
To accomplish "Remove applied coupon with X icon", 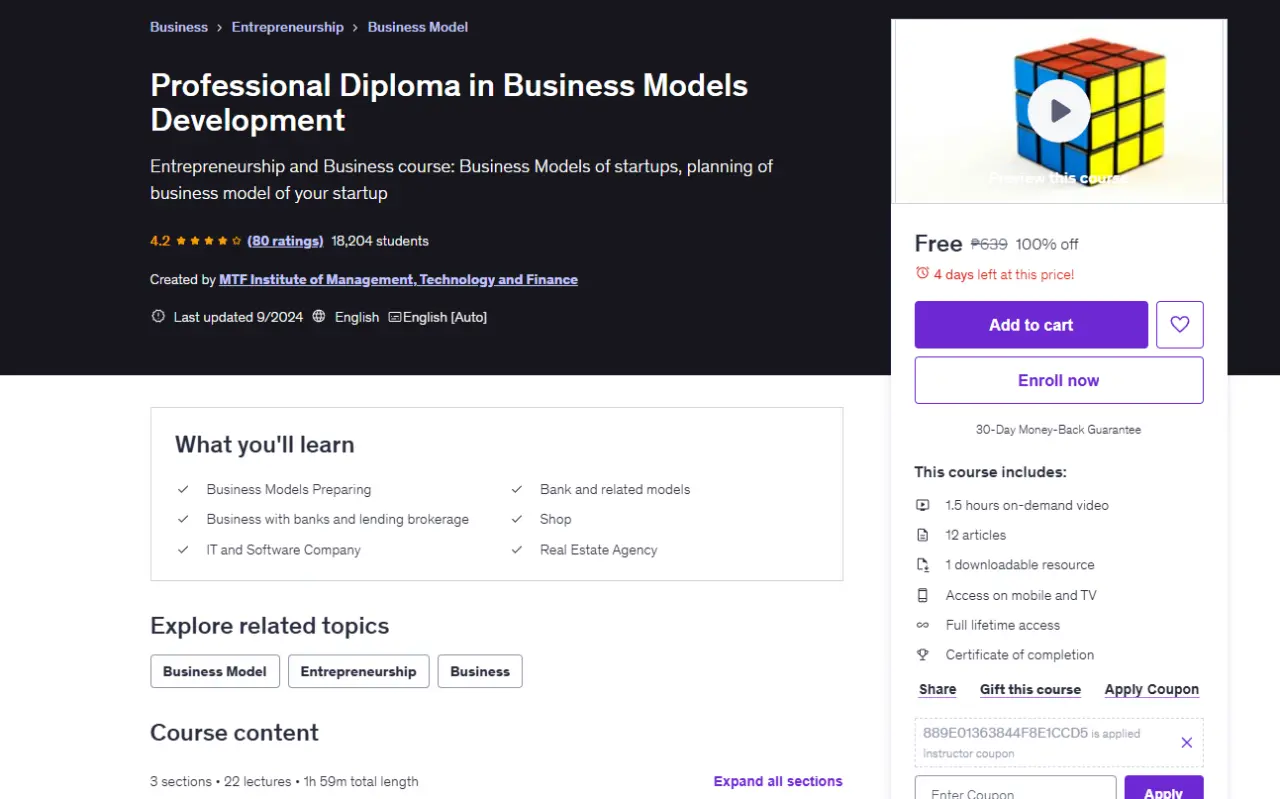I will [1186, 742].
